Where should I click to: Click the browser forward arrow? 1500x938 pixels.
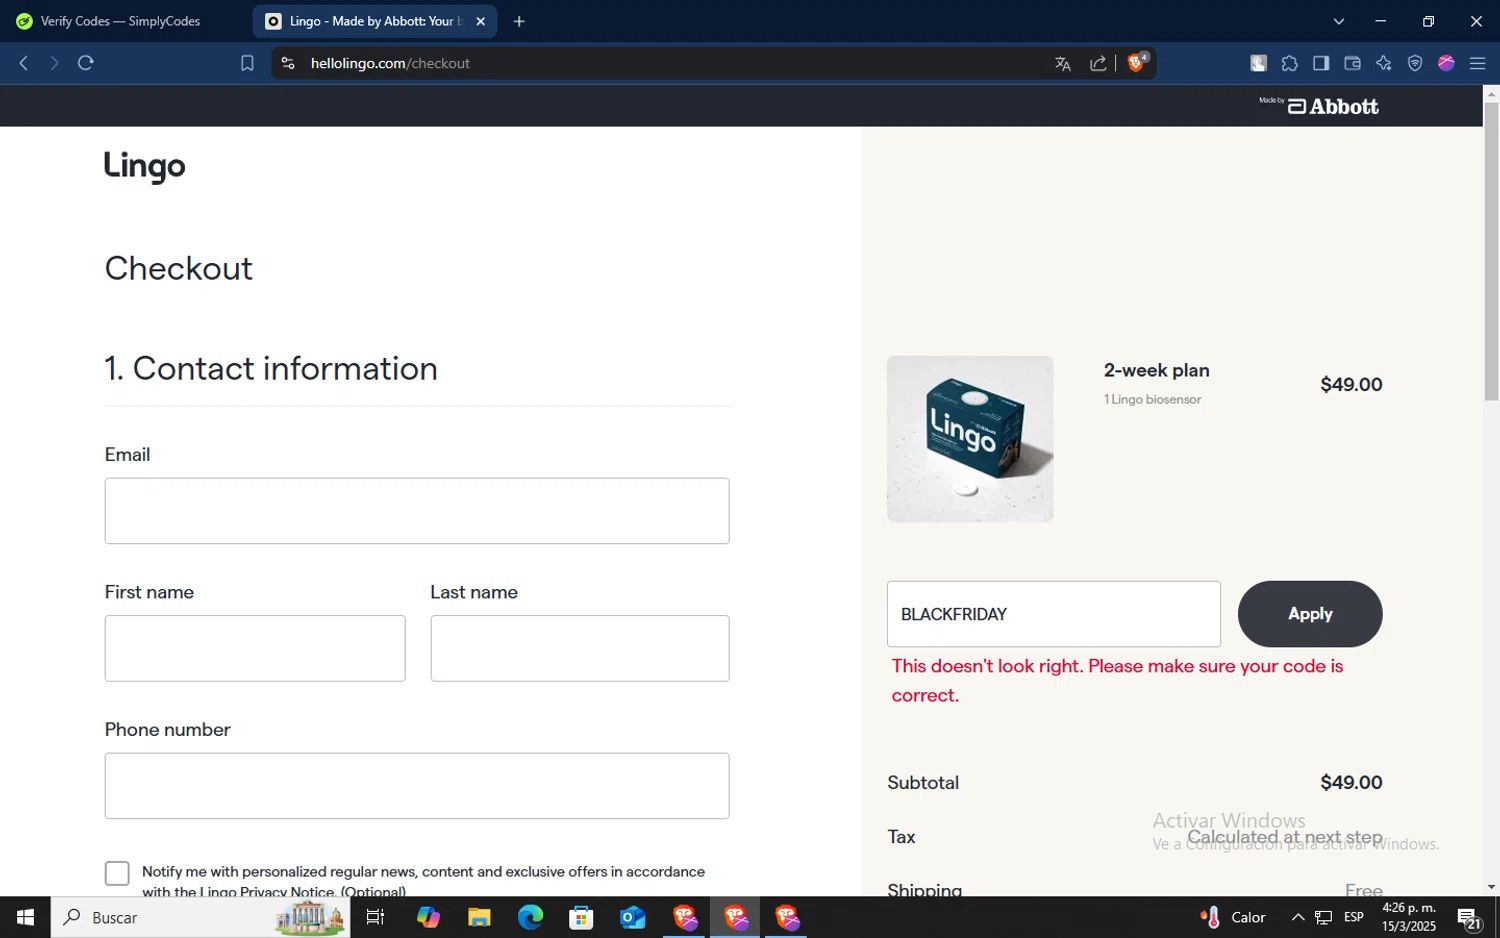click(x=54, y=63)
